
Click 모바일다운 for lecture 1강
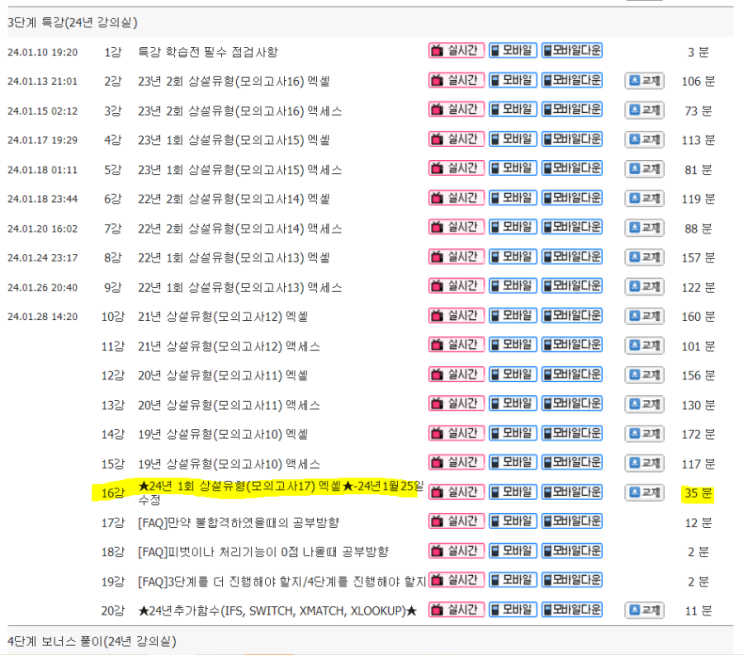click(x=572, y=50)
